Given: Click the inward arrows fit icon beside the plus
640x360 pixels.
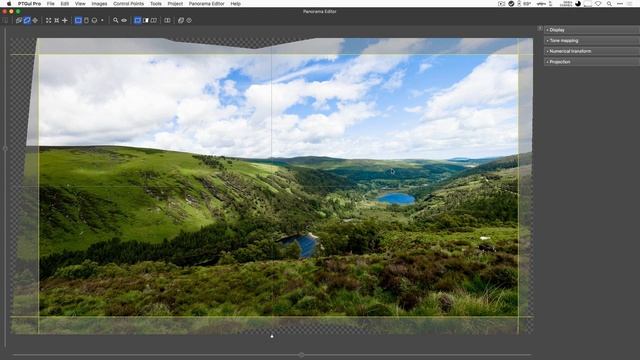Looking at the screenshot, I should coord(57,20).
